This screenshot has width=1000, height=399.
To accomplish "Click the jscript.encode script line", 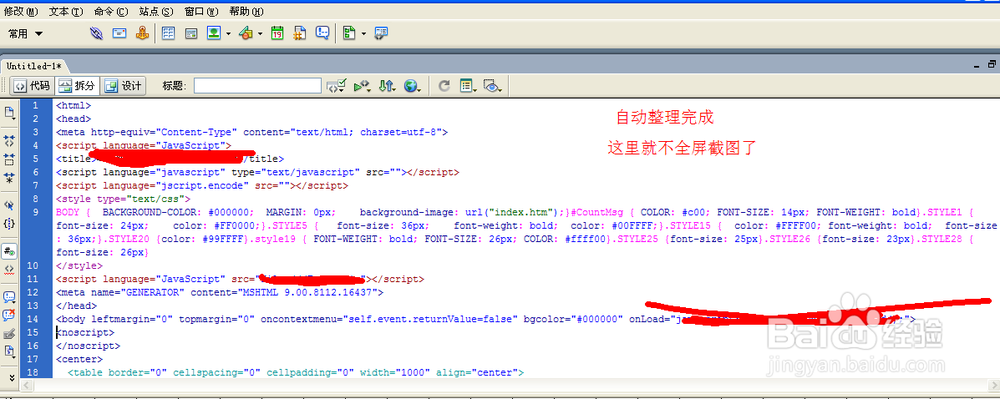I will click(x=202, y=185).
